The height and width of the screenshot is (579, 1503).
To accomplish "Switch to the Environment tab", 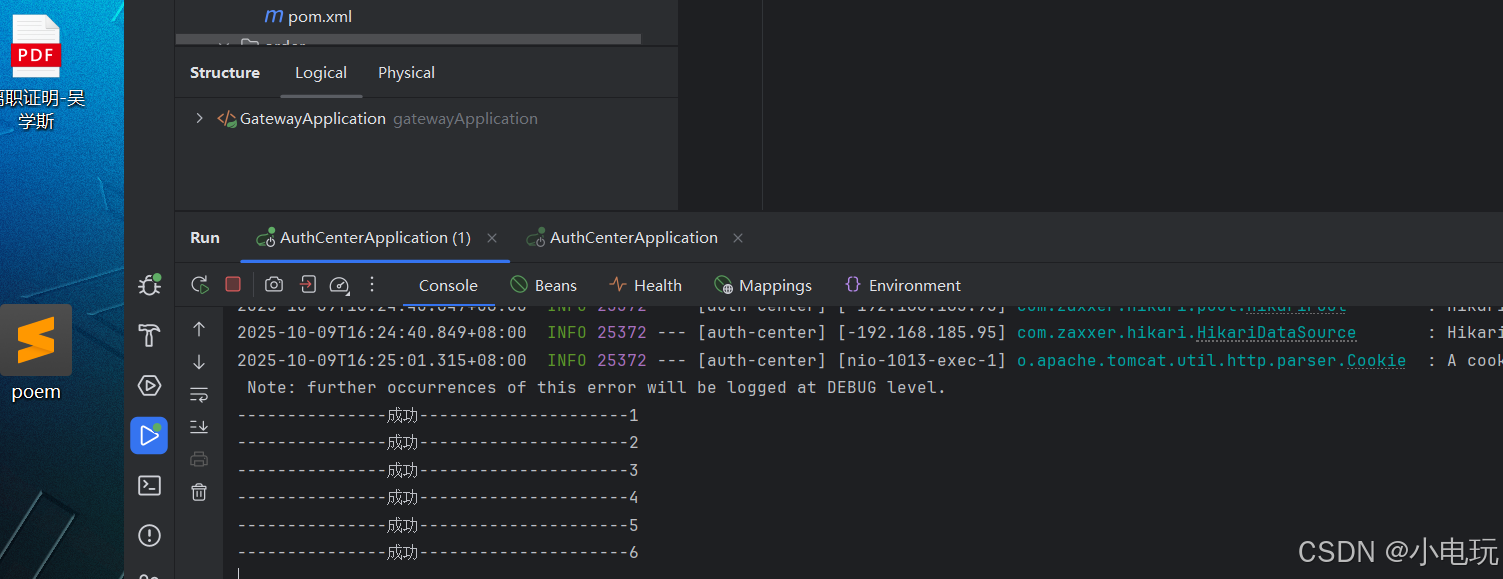I will point(903,286).
